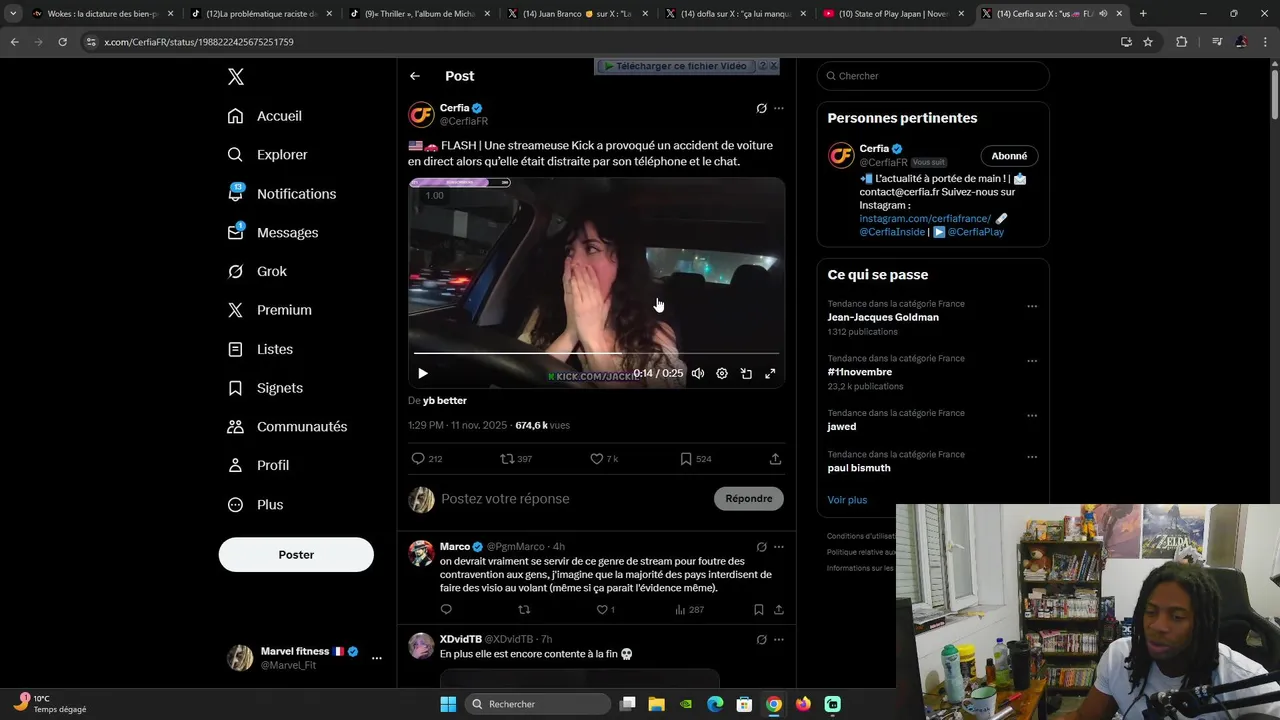Open Jean-Jacques Goldman trend
Viewport: 1280px width, 720px height.
(x=883, y=317)
